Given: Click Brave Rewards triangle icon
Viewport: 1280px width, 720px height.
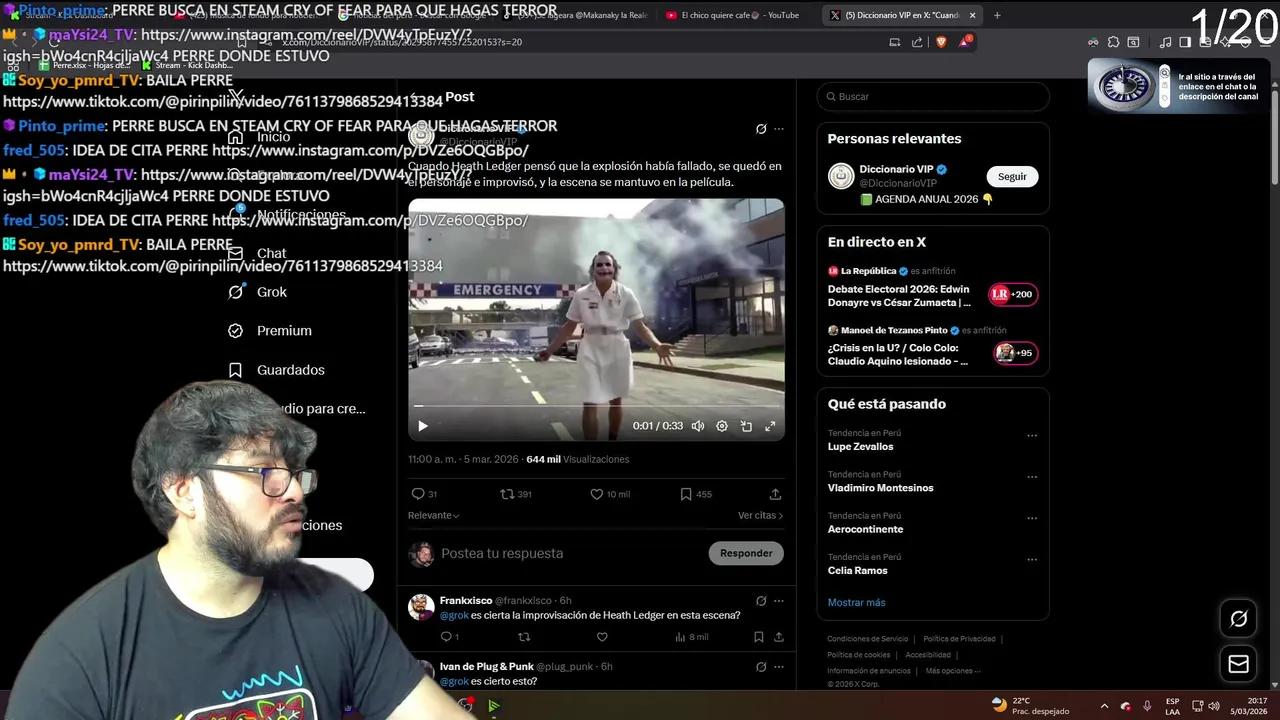Looking at the screenshot, I should click(x=965, y=42).
